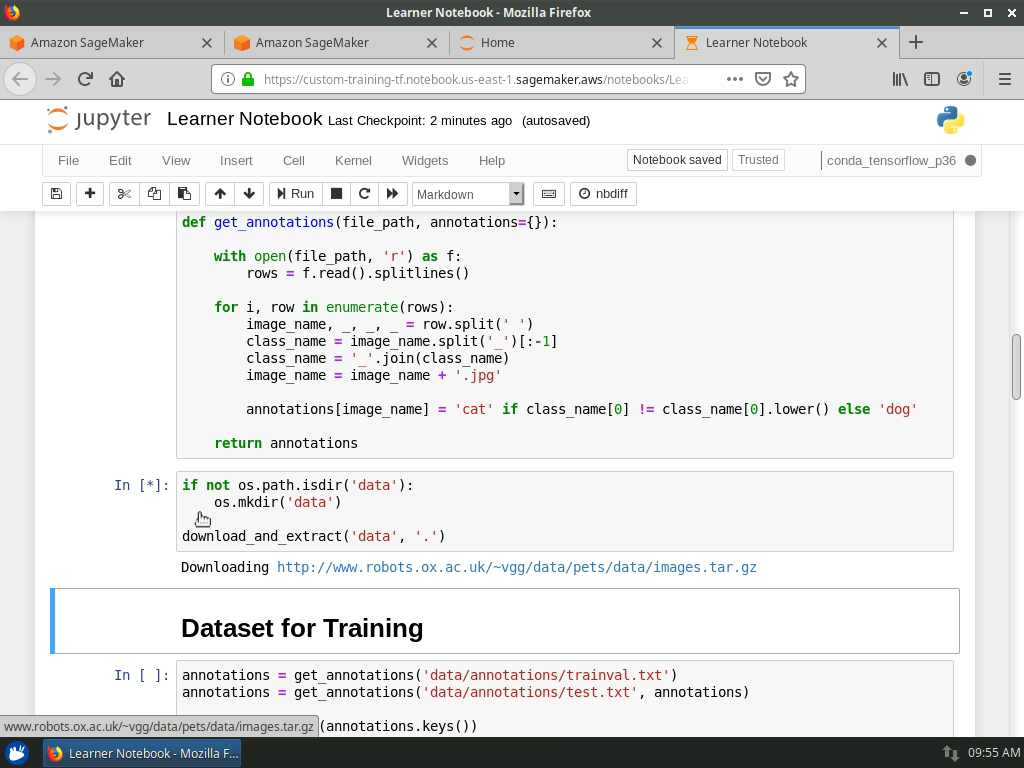Click the page vertical scrollbar thumb
The image size is (1024, 768).
[1017, 367]
